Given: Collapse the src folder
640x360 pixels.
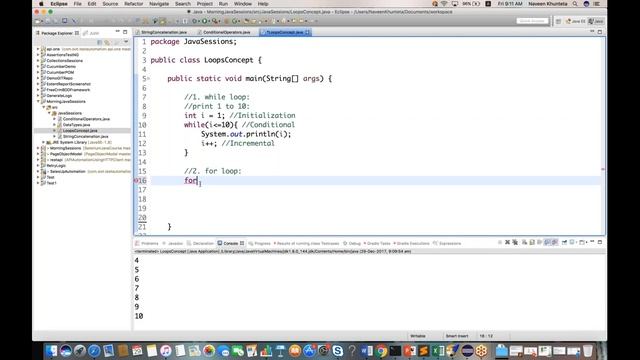Looking at the screenshot, I should tap(44, 107).
